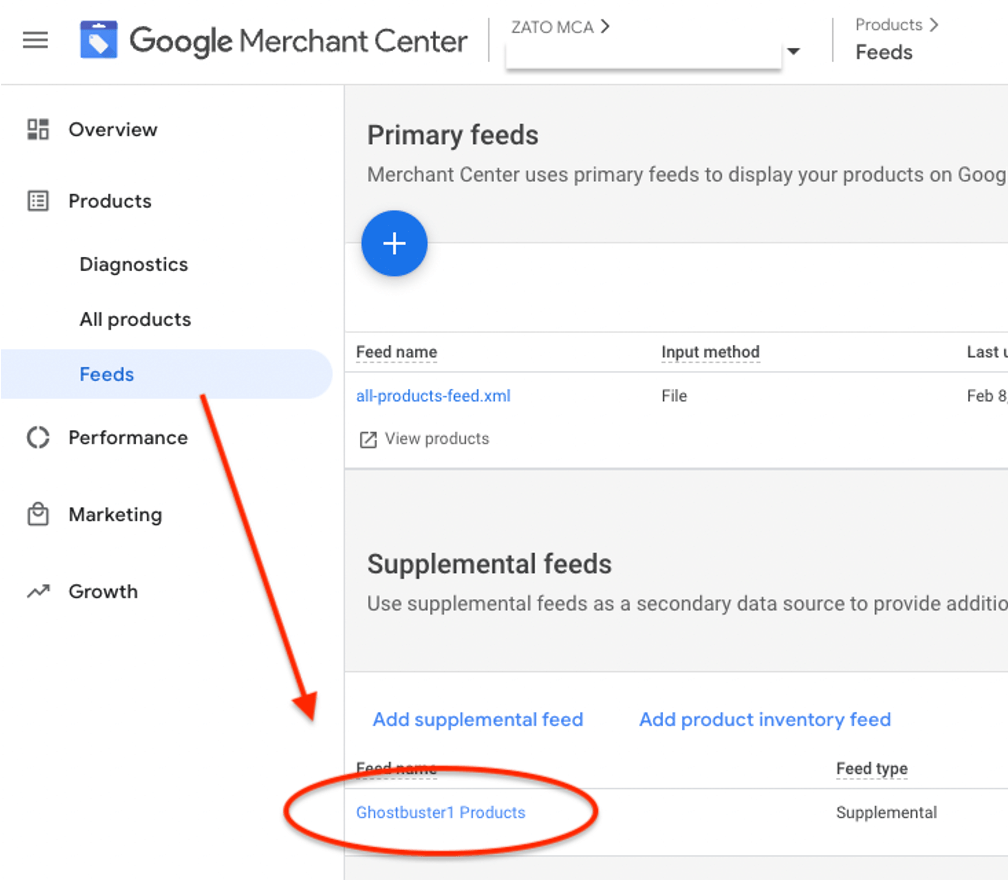
Task: Click the Products breadcrumb chevron
Action: tap(934, 25)
